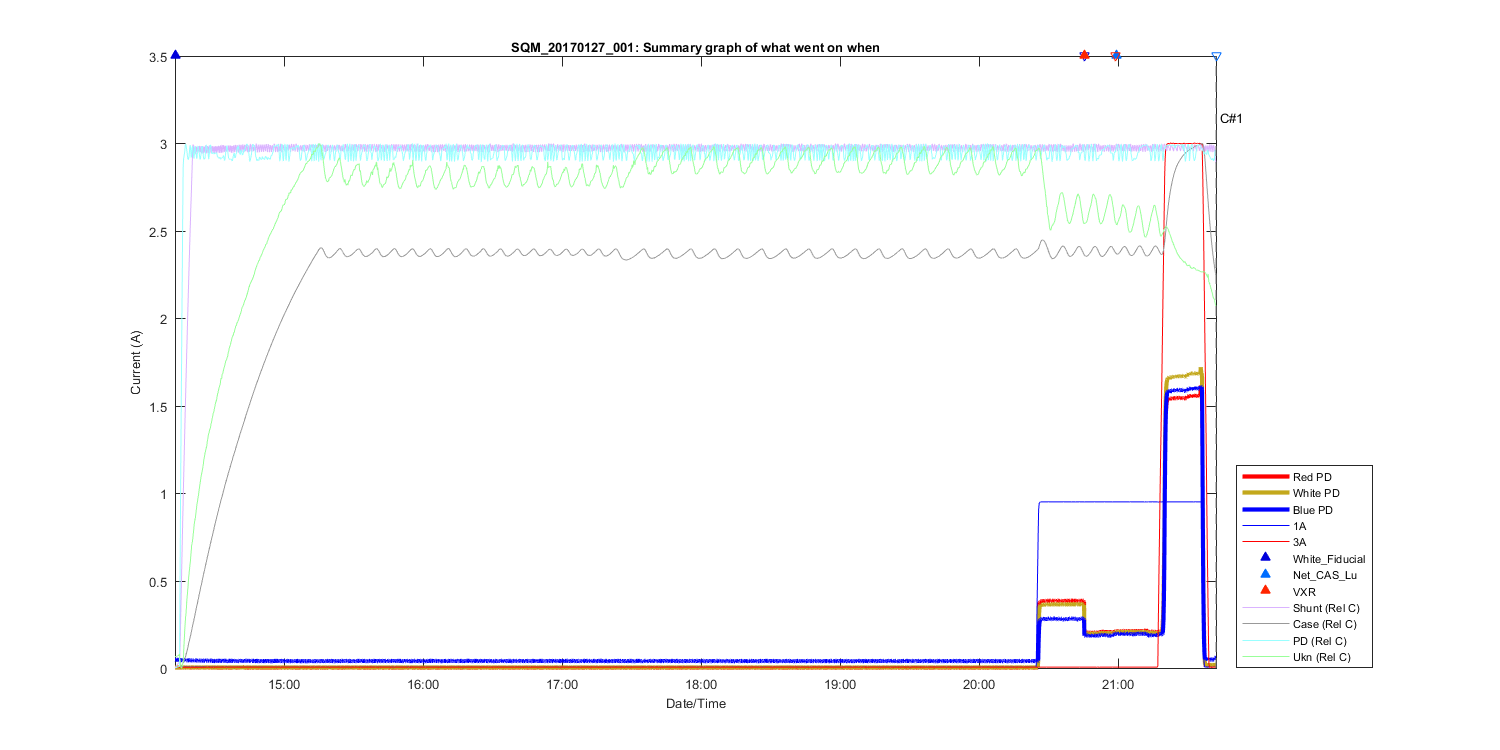Screen dimensions: 1500x750
Task: Select the 3A legend entry
Action: [x=1299, y=542]
